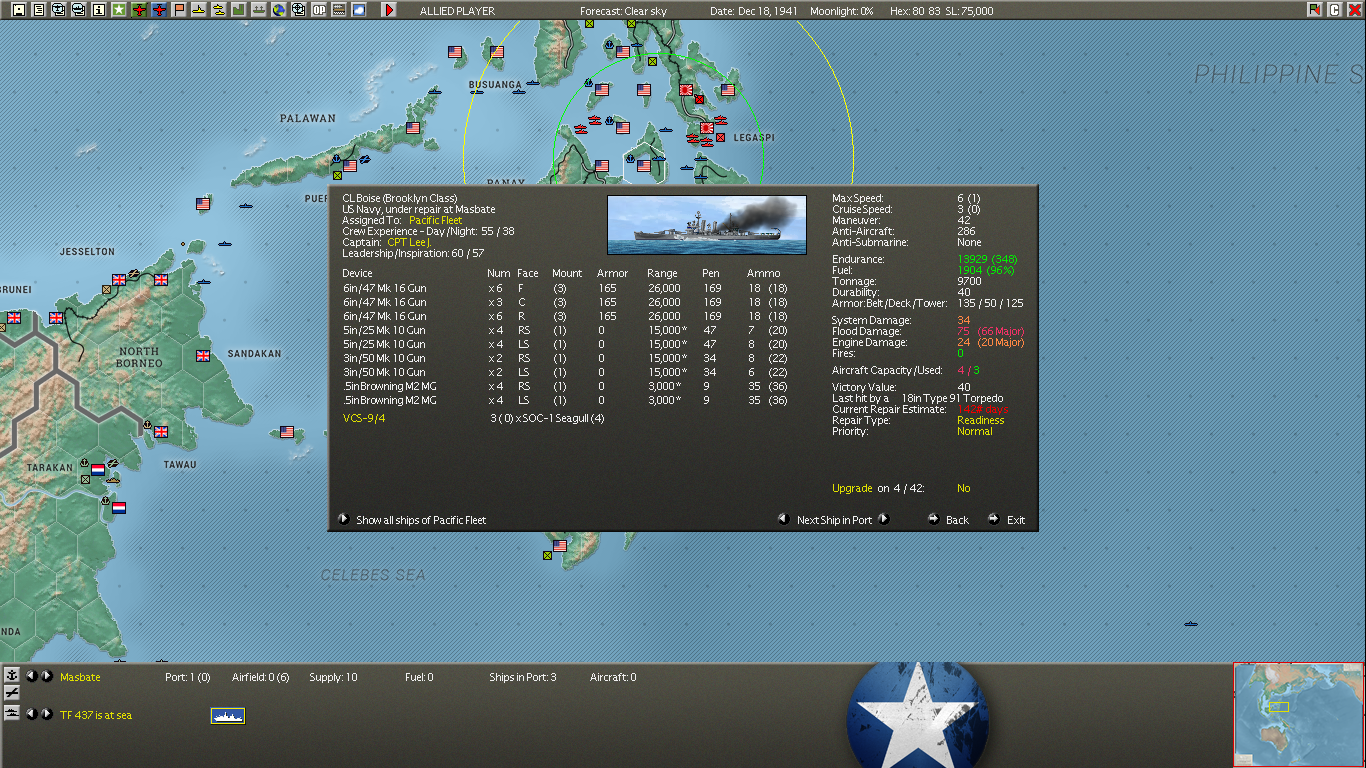Click Exit to close ship dialog
The height and width of the screenshot is (768, 1366).
click(1016, 520)
